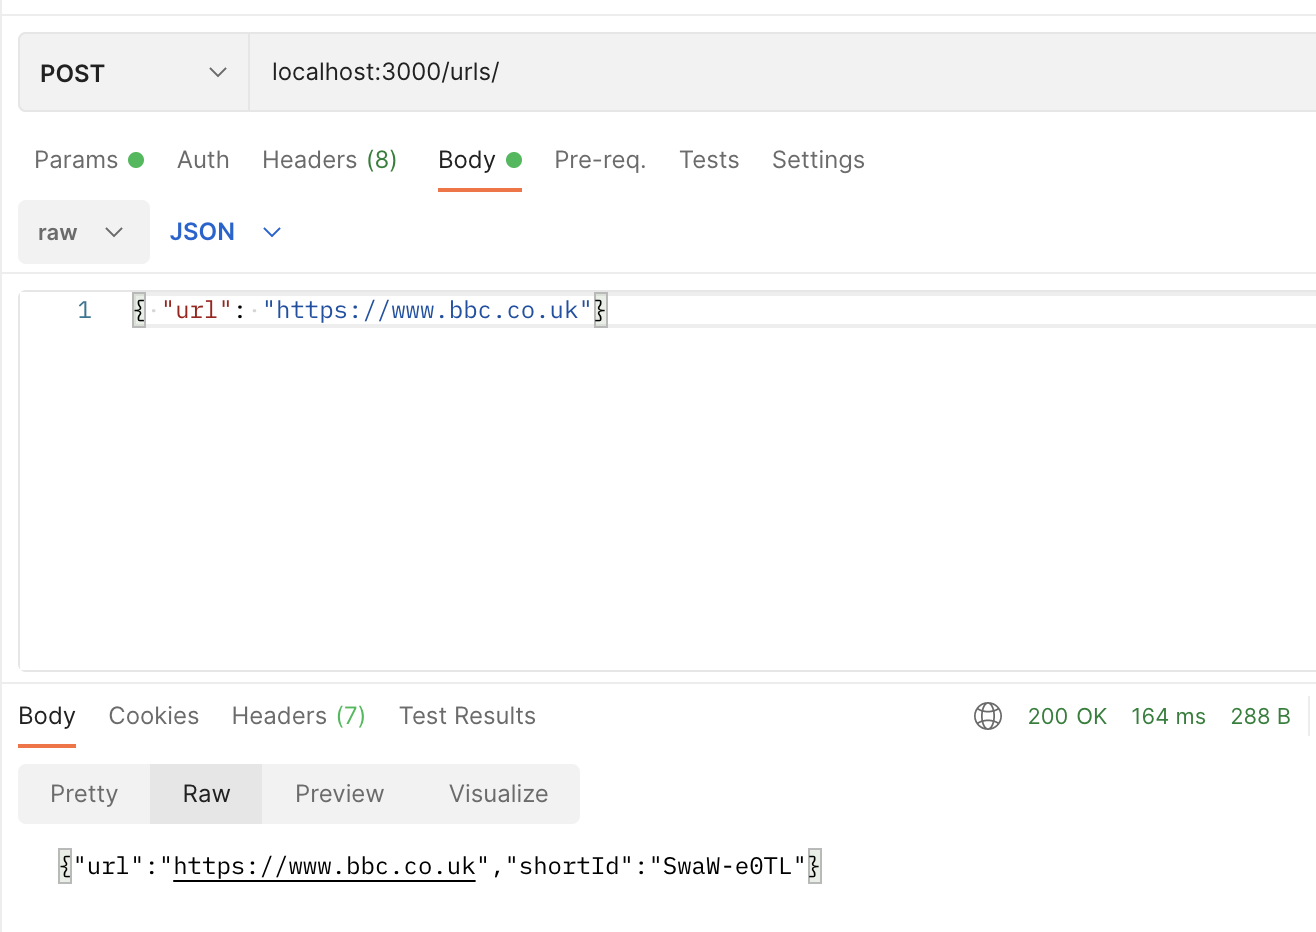Open the JSON format dropdown
Screen dimensions: 1316x932
click(223, 231)
